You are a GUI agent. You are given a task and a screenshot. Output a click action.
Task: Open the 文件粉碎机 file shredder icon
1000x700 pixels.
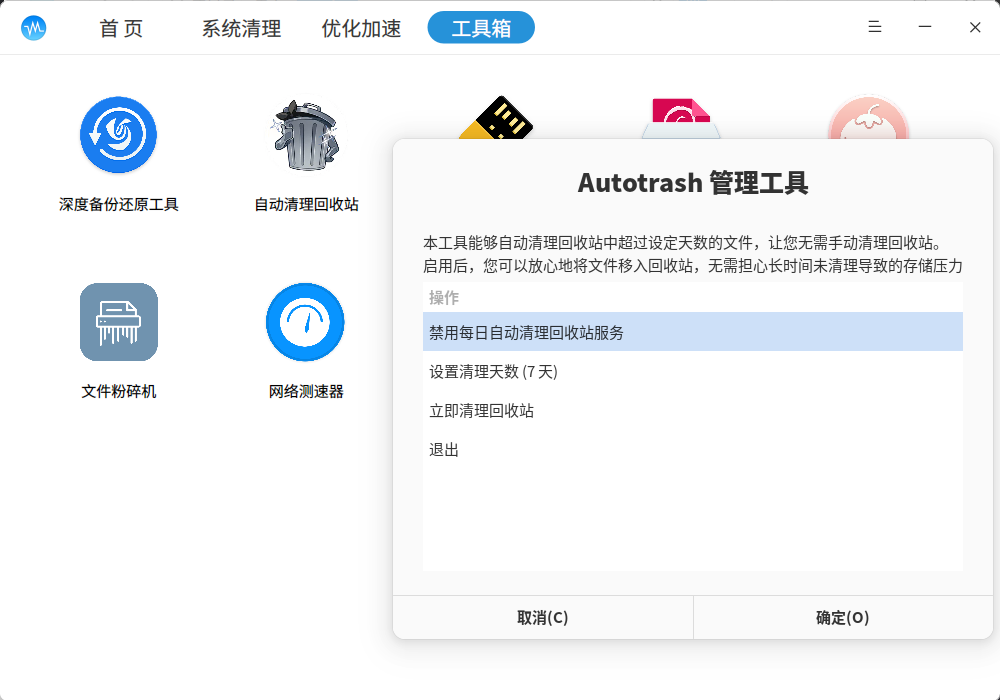pos(119,322)
